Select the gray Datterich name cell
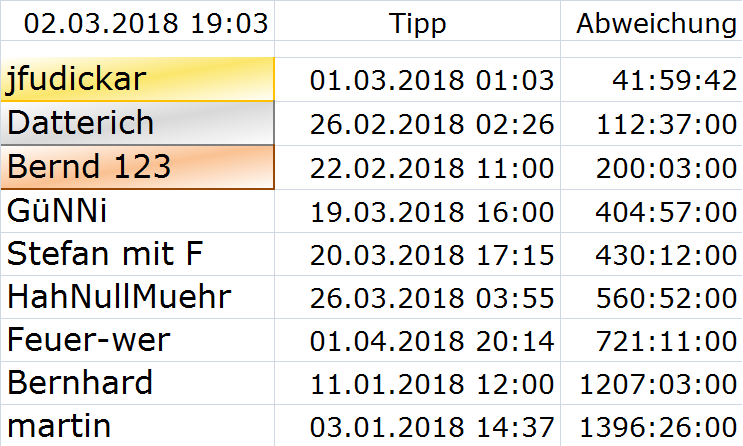 pos(137,123)
